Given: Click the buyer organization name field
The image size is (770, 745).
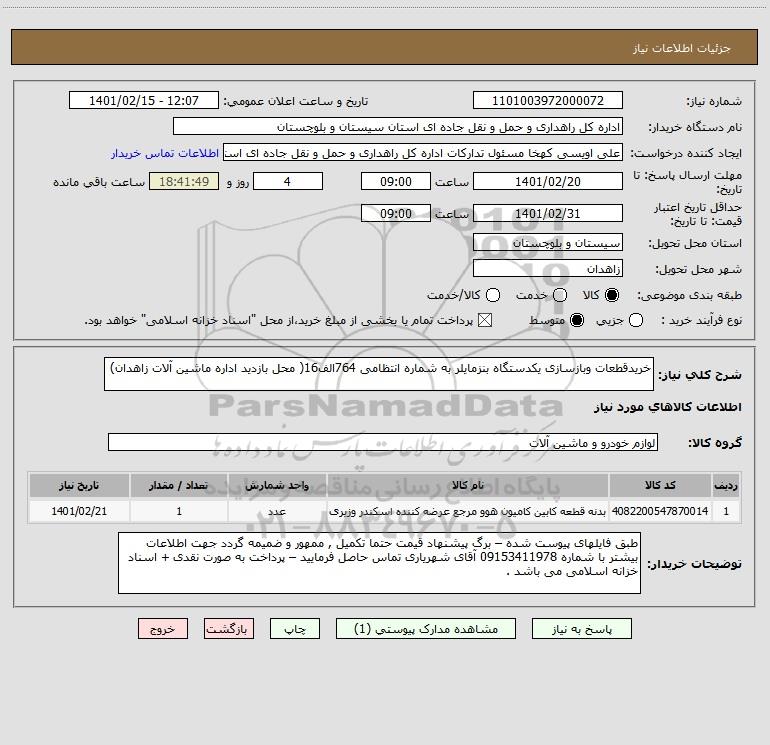Looking at the screenshot, I should (x=398, y=127).
